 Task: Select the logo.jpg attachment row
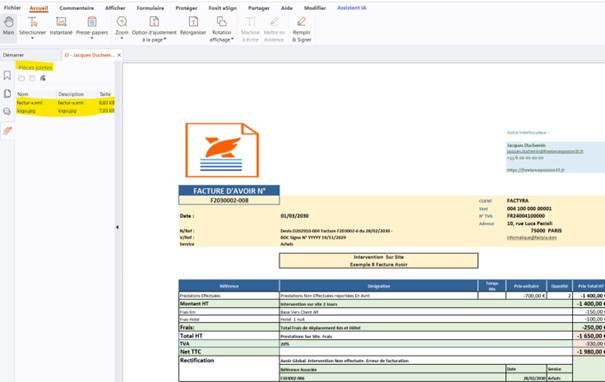coord(65,111)
